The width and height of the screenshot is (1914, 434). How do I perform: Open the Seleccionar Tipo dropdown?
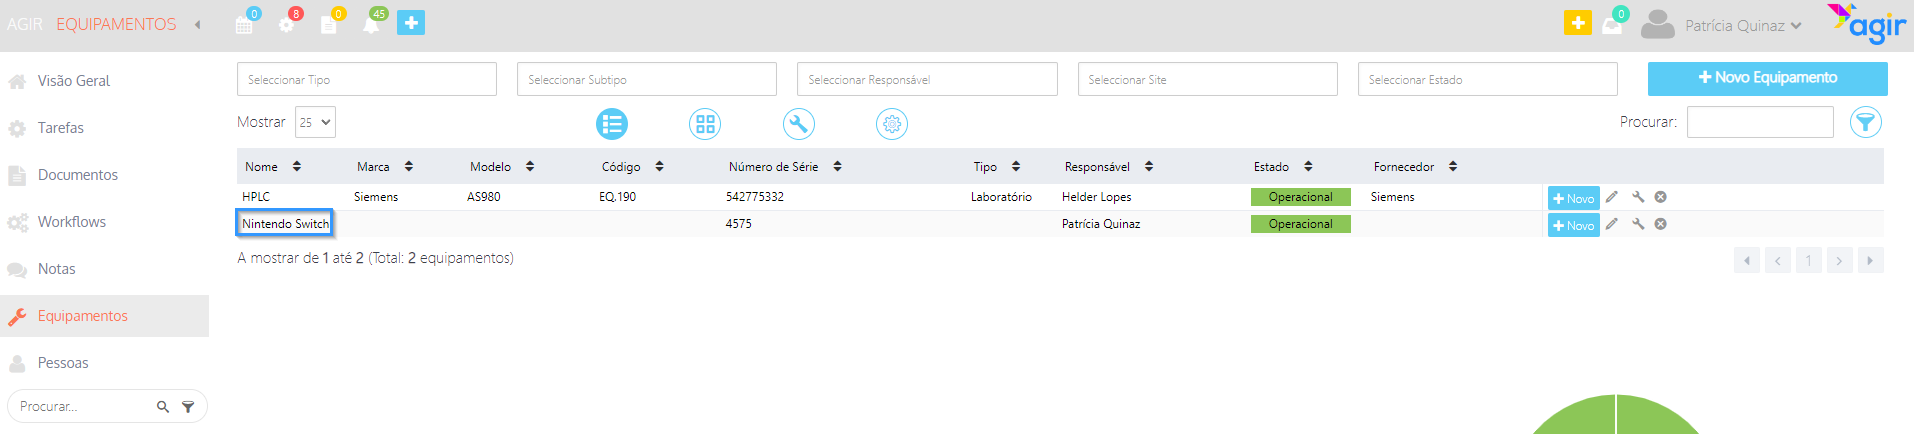pos(367,79)
